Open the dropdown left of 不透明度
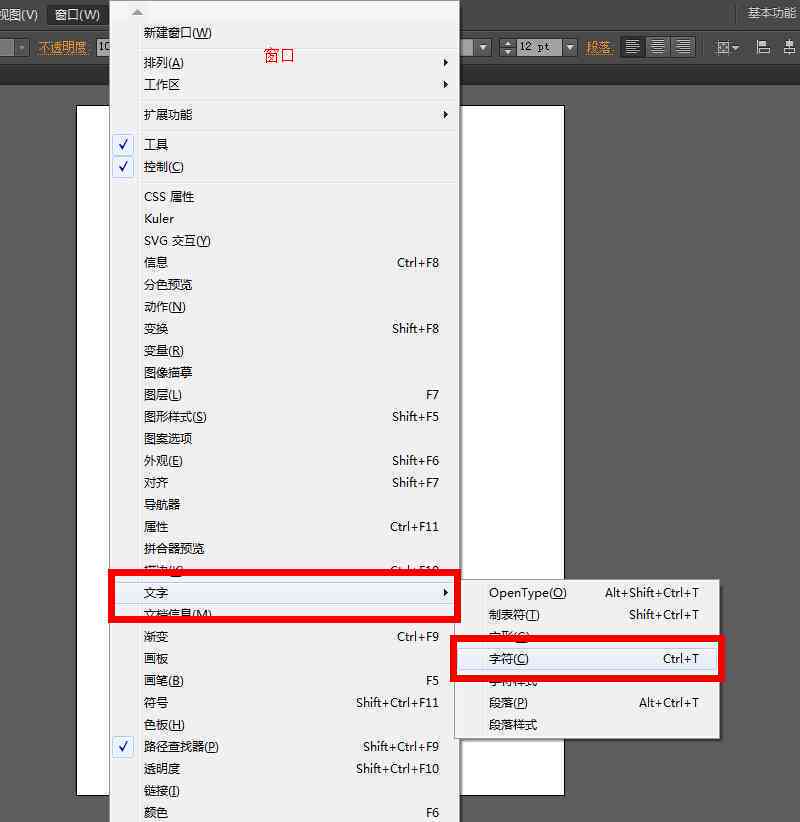The width and height of the screenshot is (800, 822). pos(21,48)
